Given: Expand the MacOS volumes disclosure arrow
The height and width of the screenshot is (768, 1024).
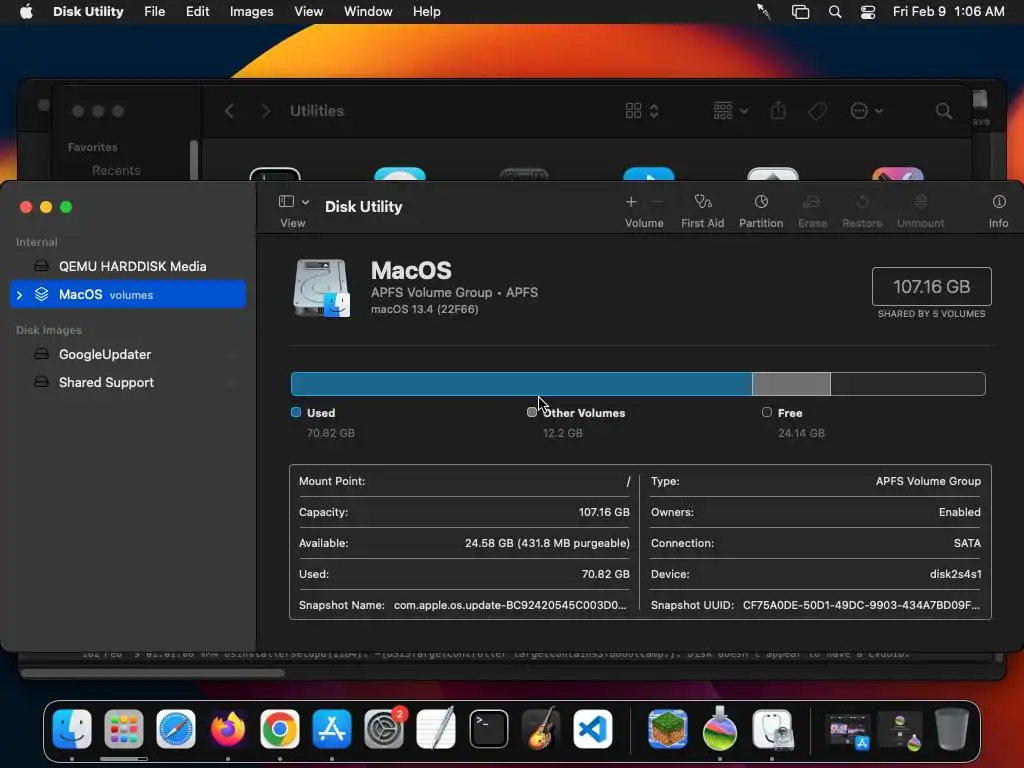Looking at the screenshot, I should click(20, 295).
